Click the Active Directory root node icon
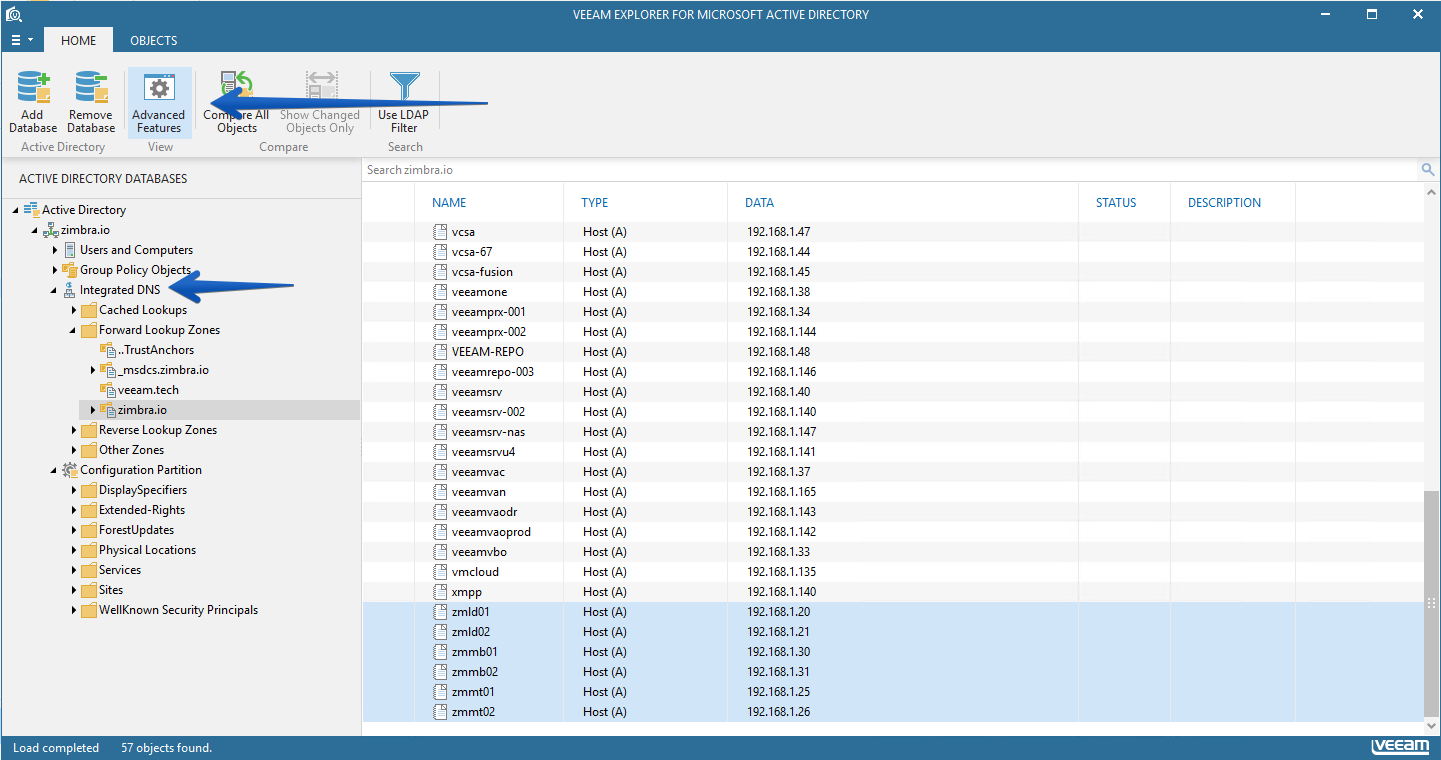Viewport: 1441px width, 760px height. coord(31,210)
